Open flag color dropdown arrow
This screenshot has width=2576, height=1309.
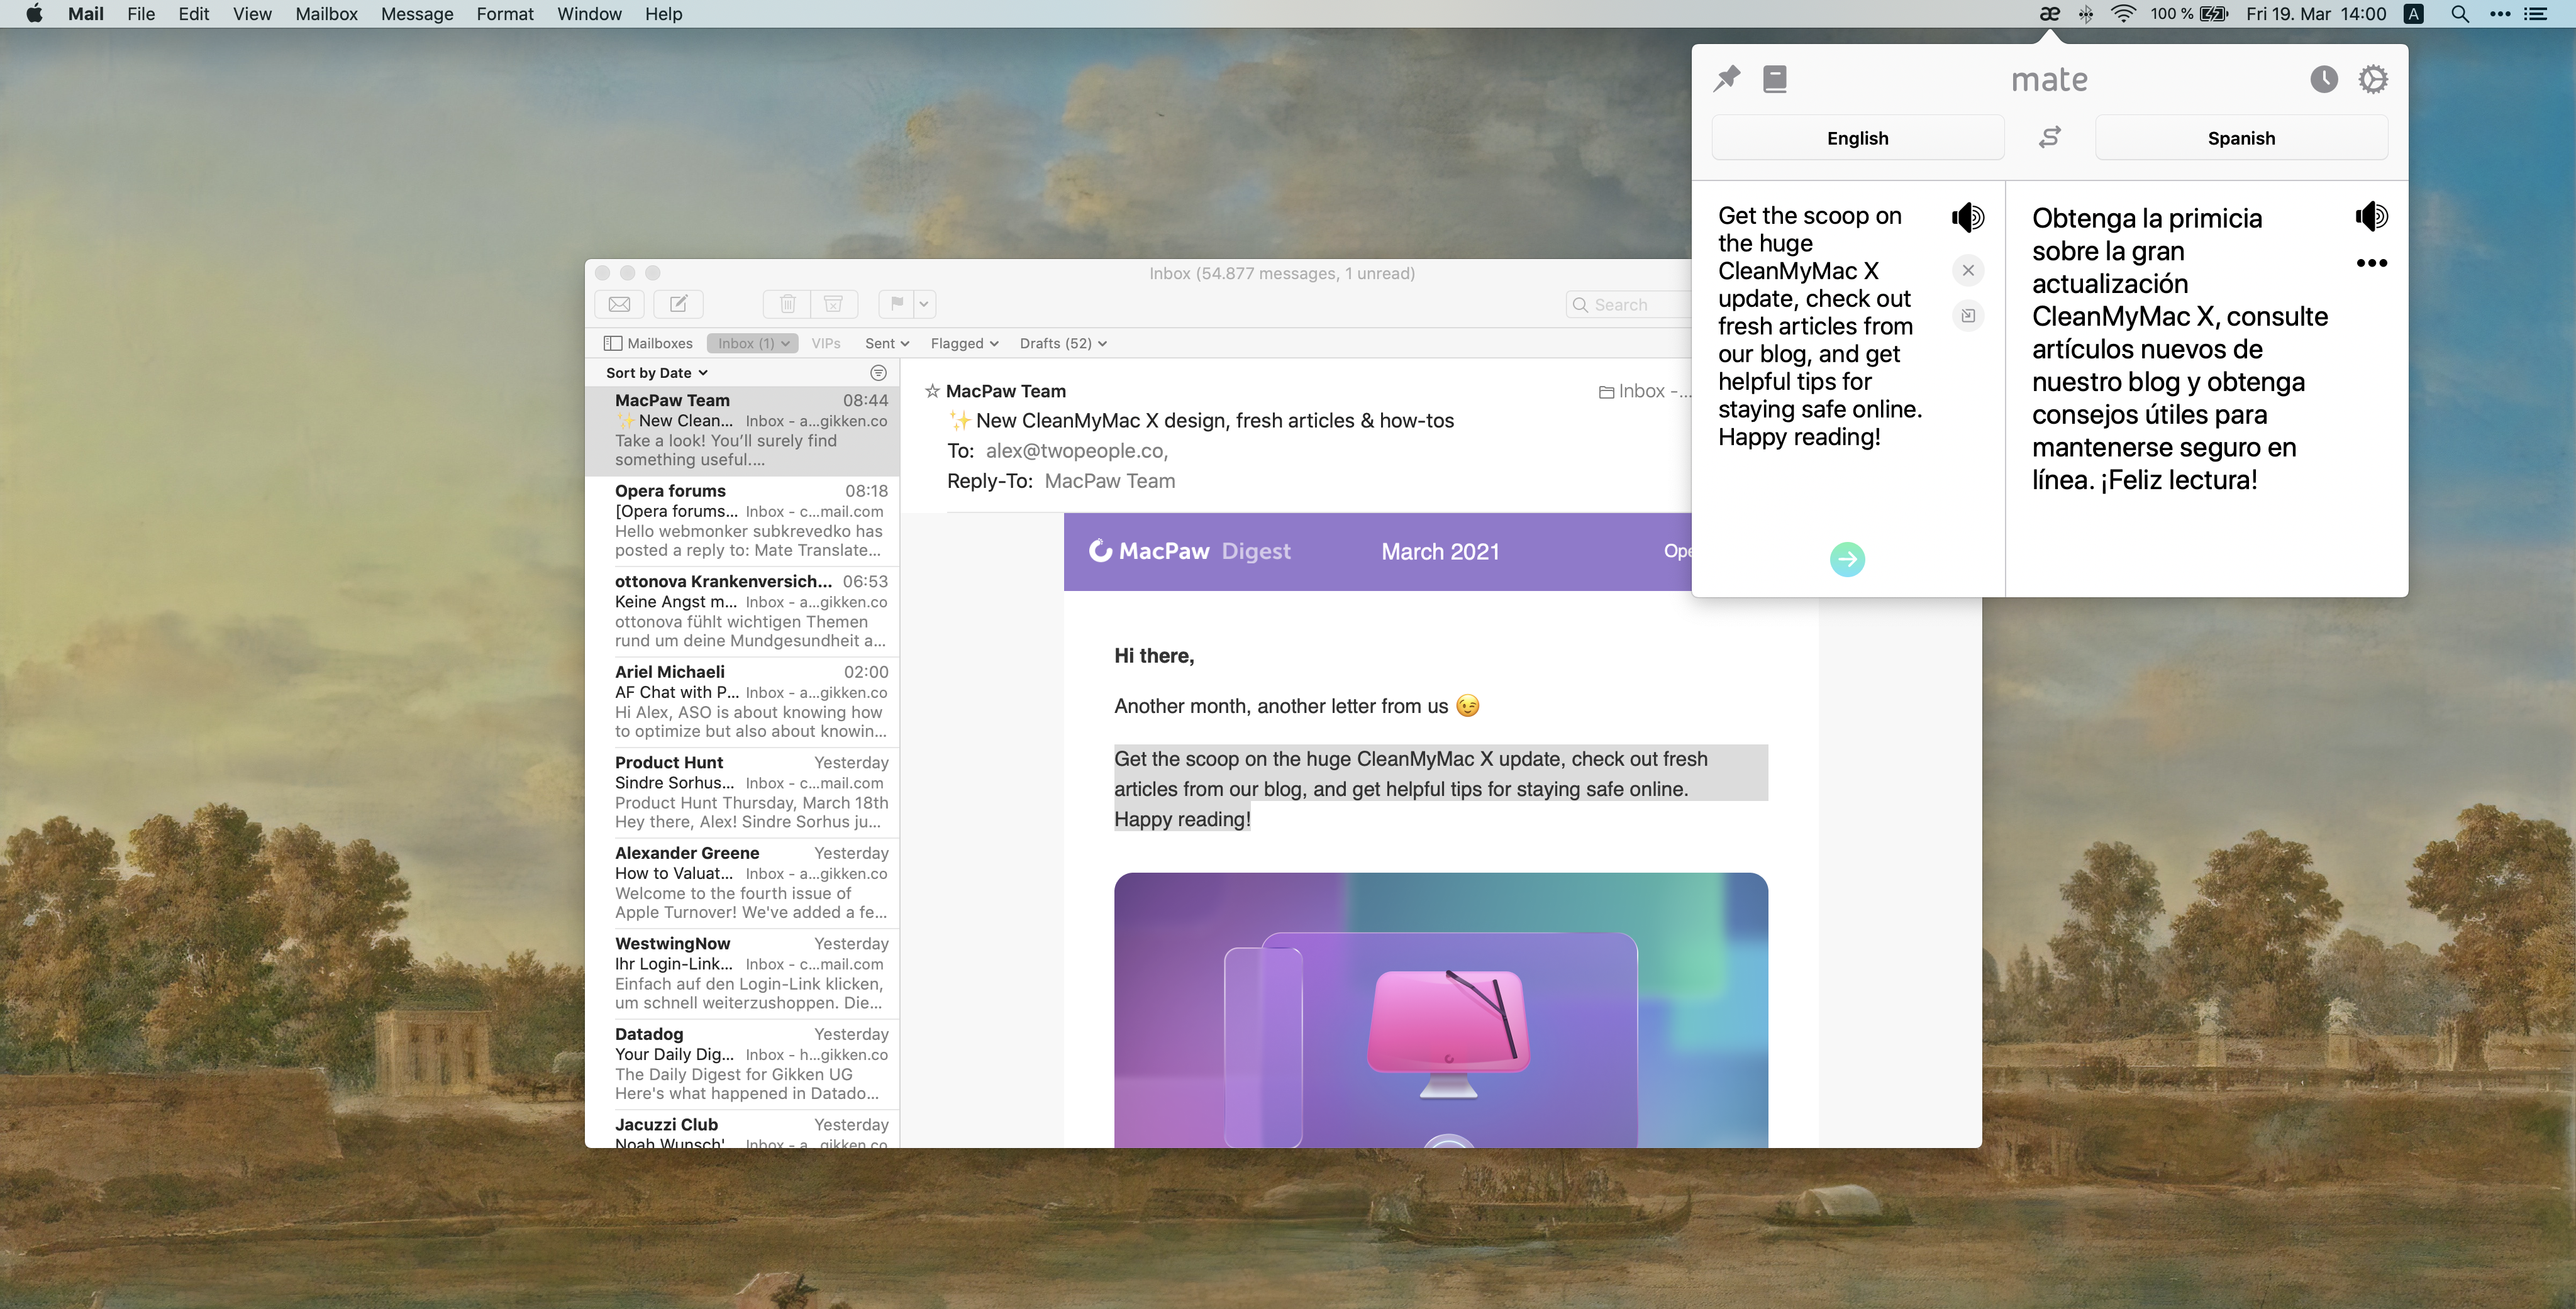click(924, 304)
